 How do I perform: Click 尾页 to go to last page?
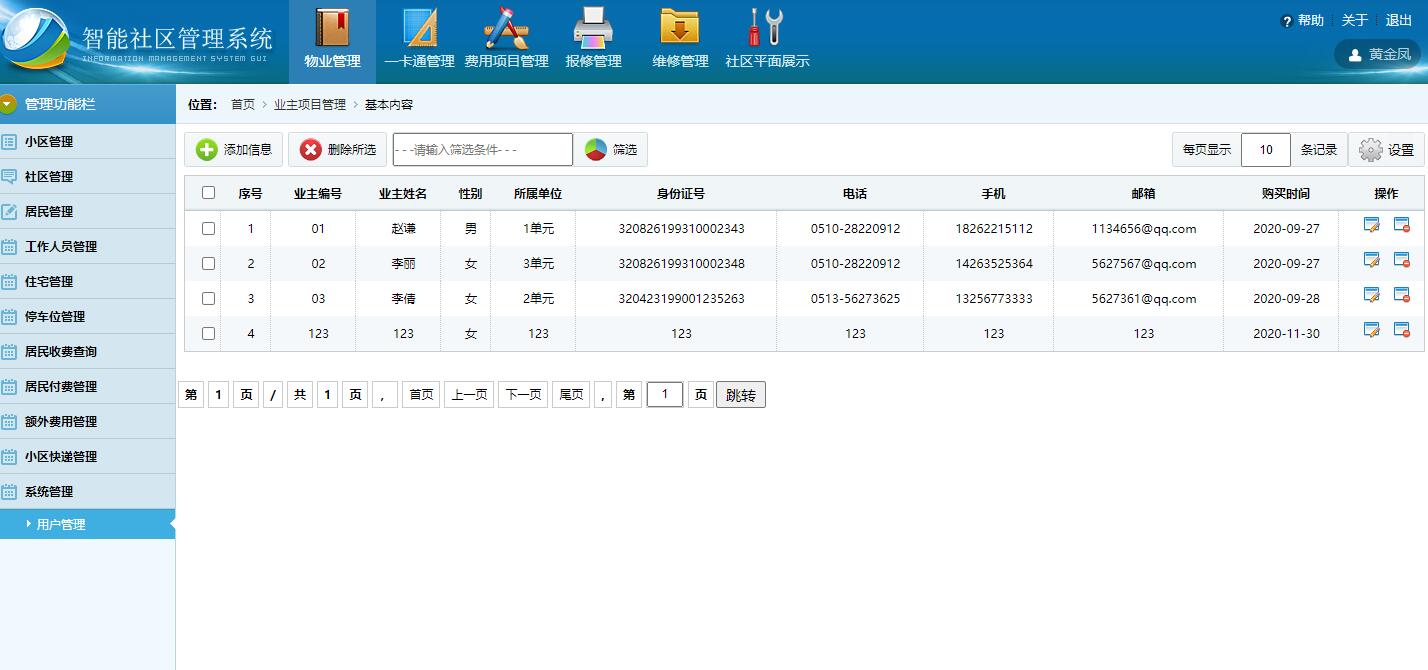[x=571, y=394]
